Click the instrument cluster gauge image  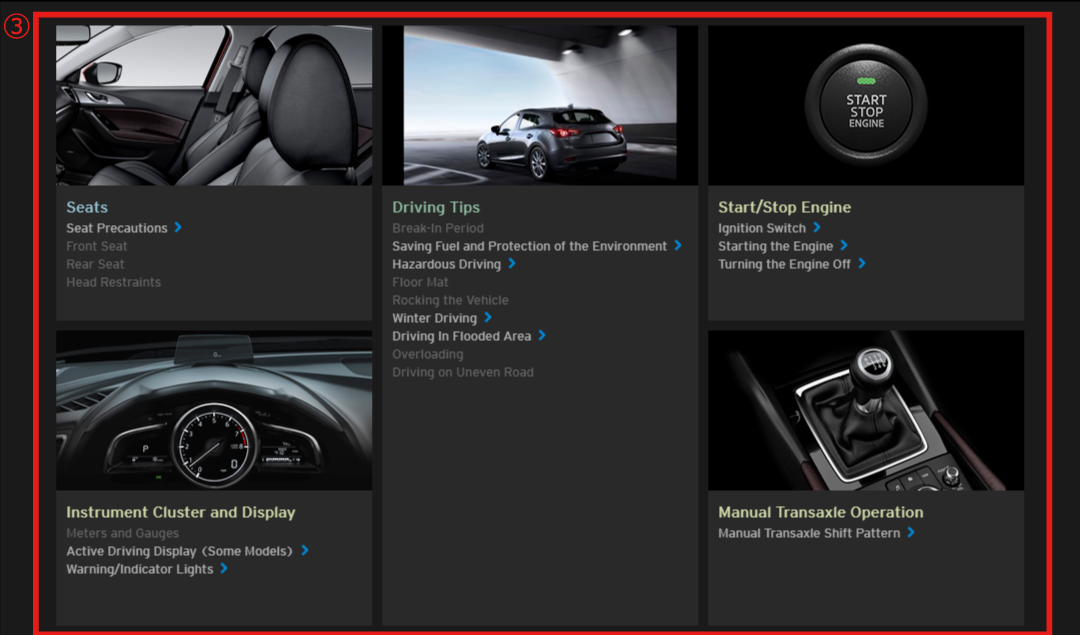point(214,410)
